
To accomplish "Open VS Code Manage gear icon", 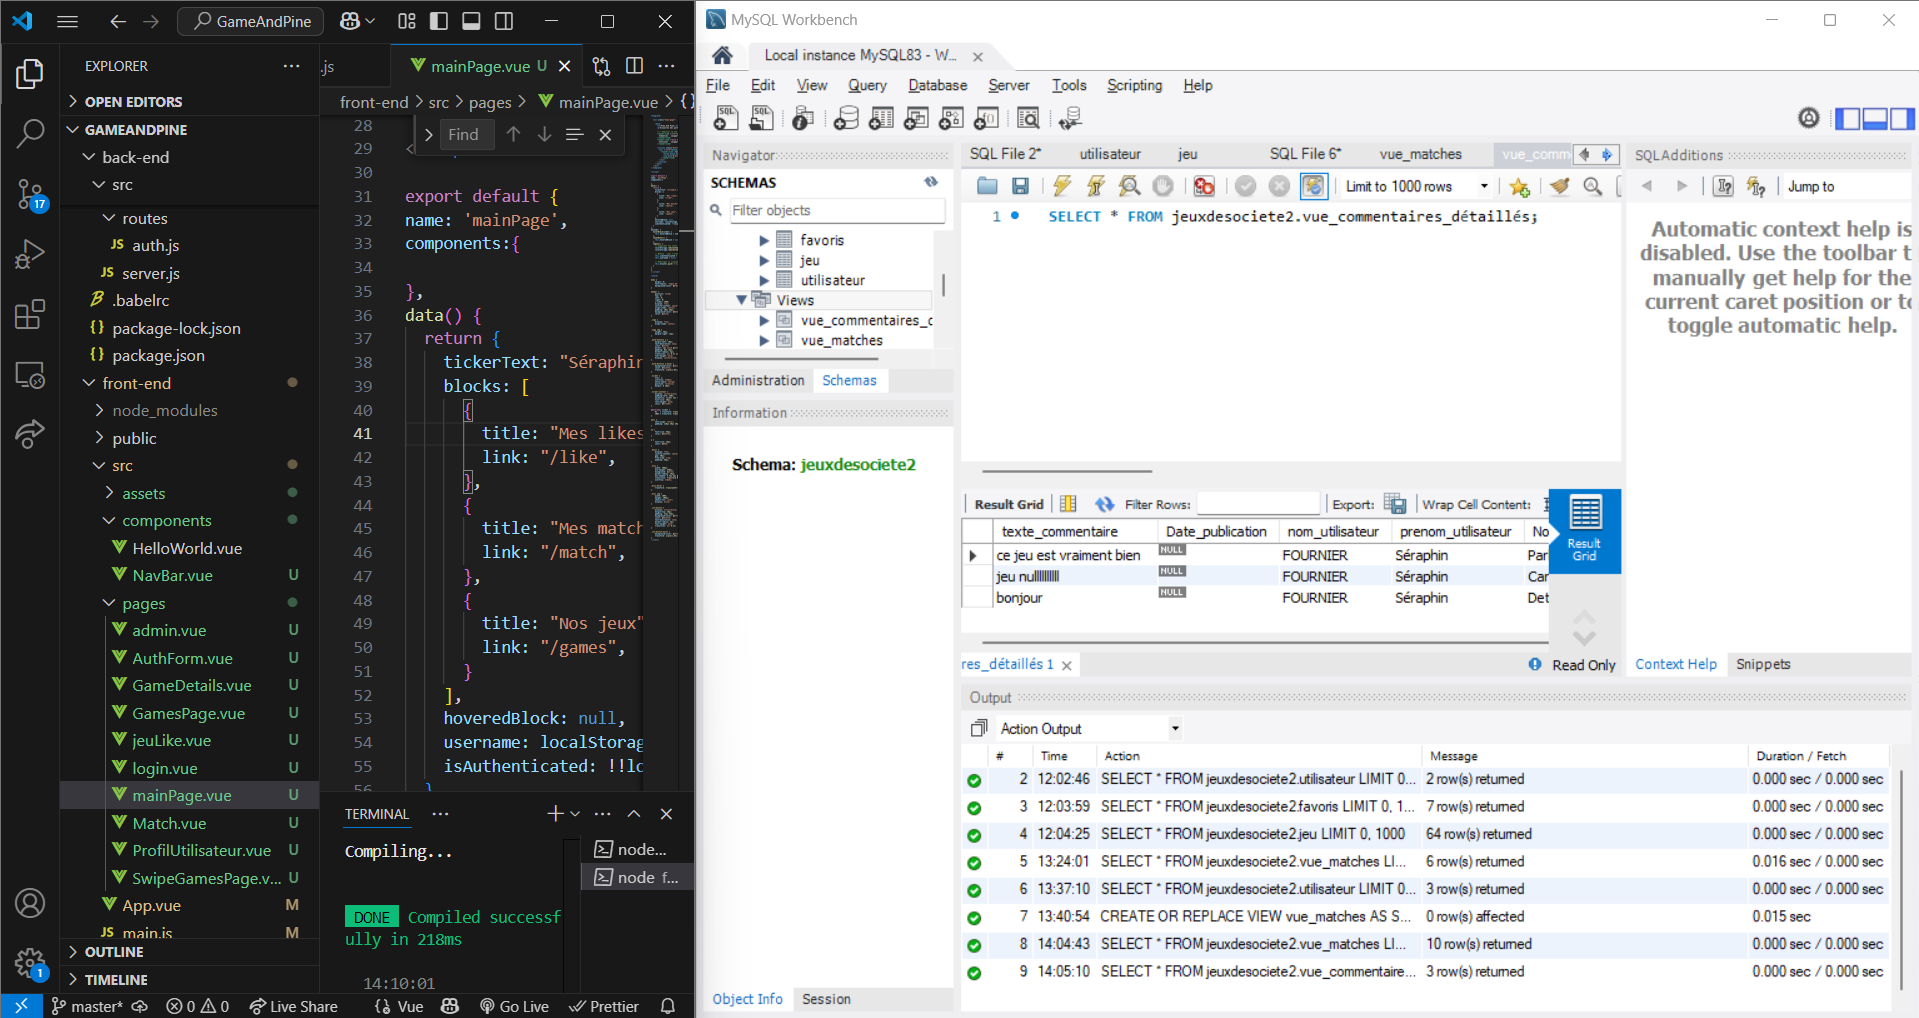I will 30,963.
